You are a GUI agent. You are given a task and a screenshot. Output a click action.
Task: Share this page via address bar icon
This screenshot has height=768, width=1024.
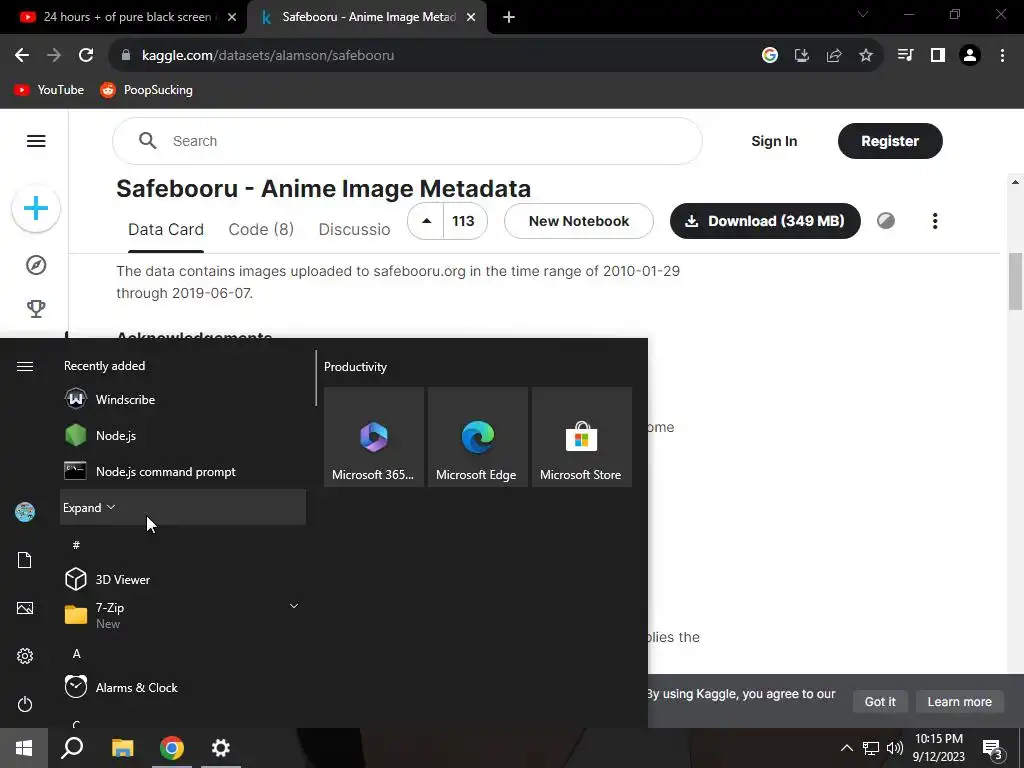tap(834, 56)
